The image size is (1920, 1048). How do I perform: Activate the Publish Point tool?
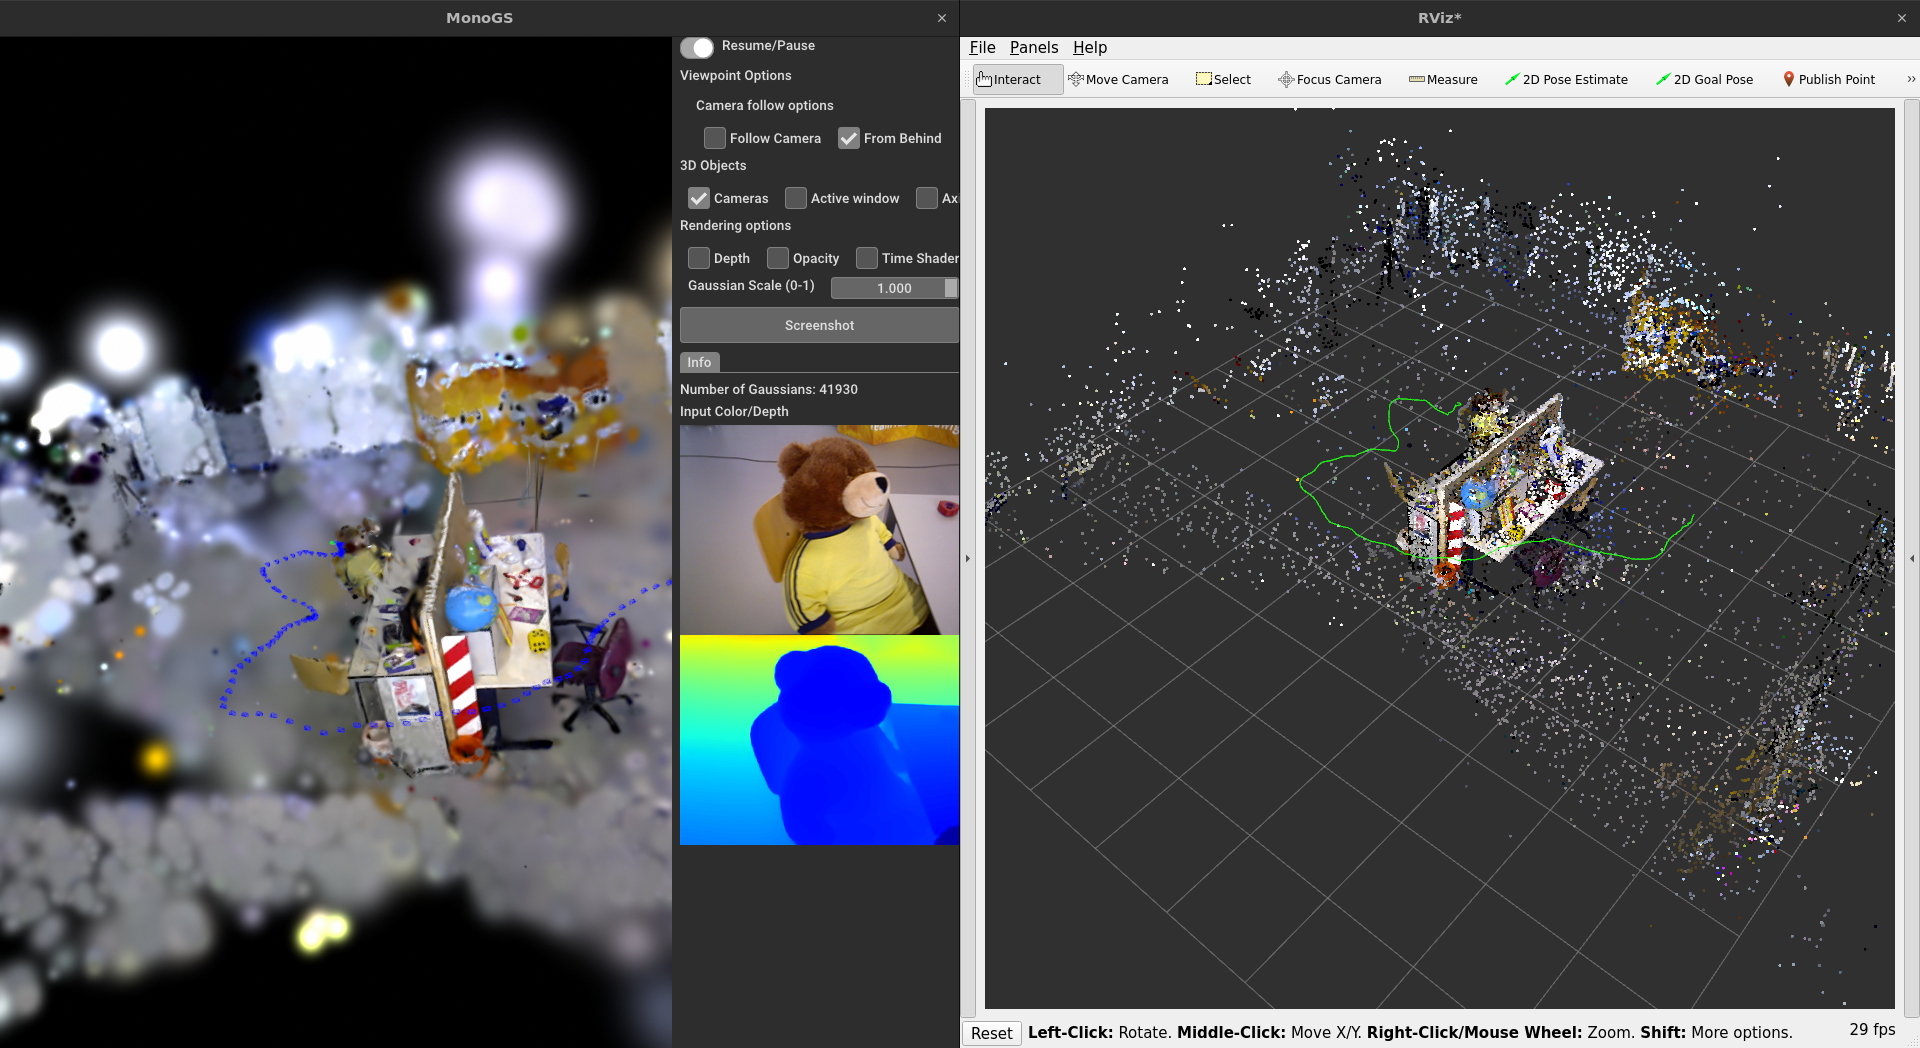pyautogui.click(x=1829, y=80)
